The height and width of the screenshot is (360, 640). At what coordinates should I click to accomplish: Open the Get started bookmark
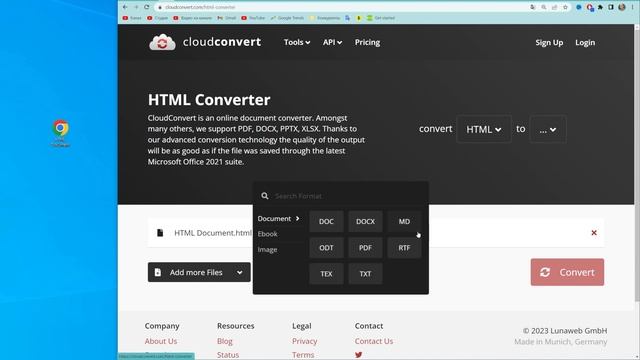[x=381, y=18]
